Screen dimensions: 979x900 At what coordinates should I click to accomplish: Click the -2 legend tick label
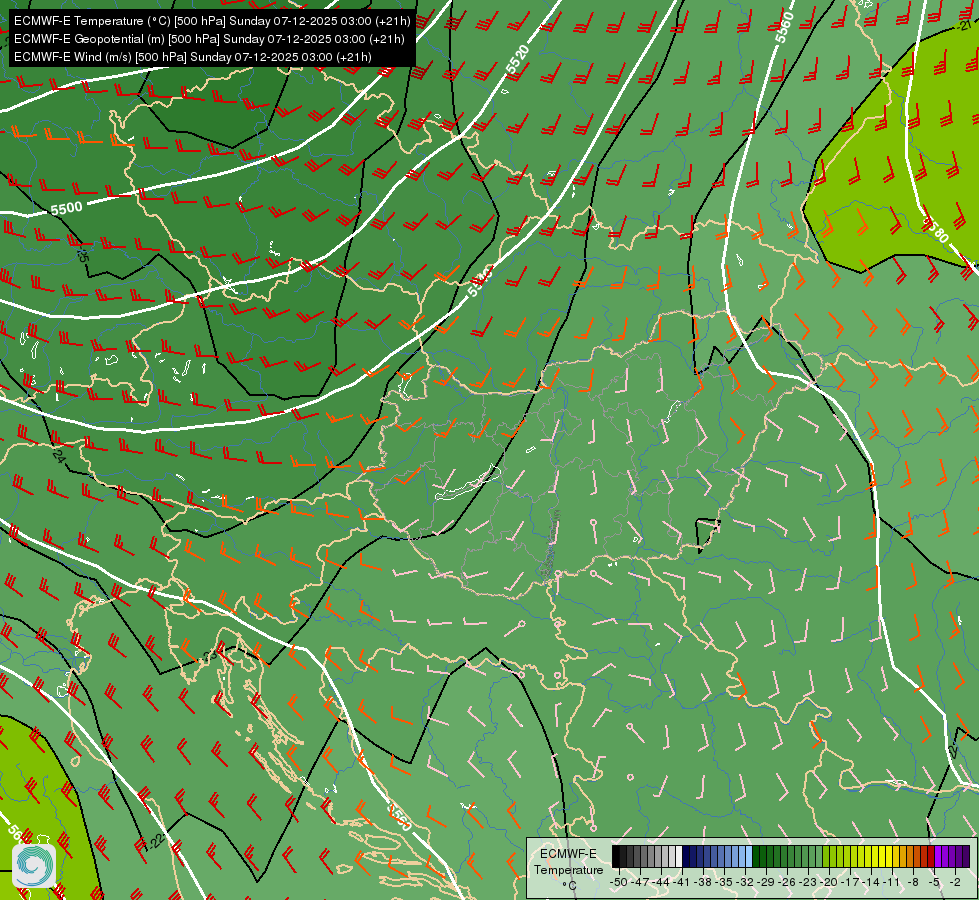click(x=955, y=883)
